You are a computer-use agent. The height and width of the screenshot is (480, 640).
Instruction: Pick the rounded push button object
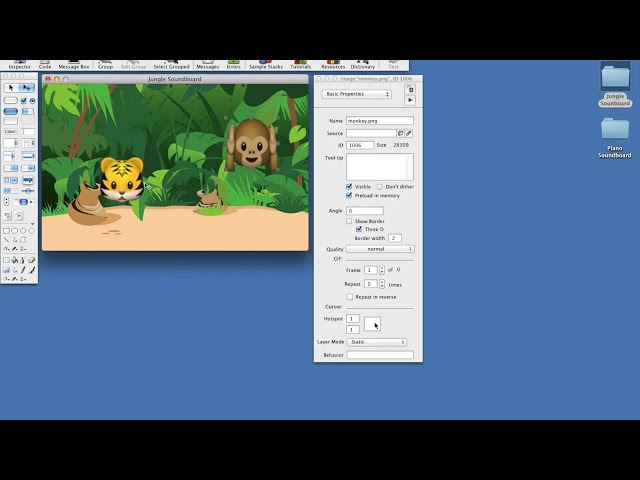(11, 100)
